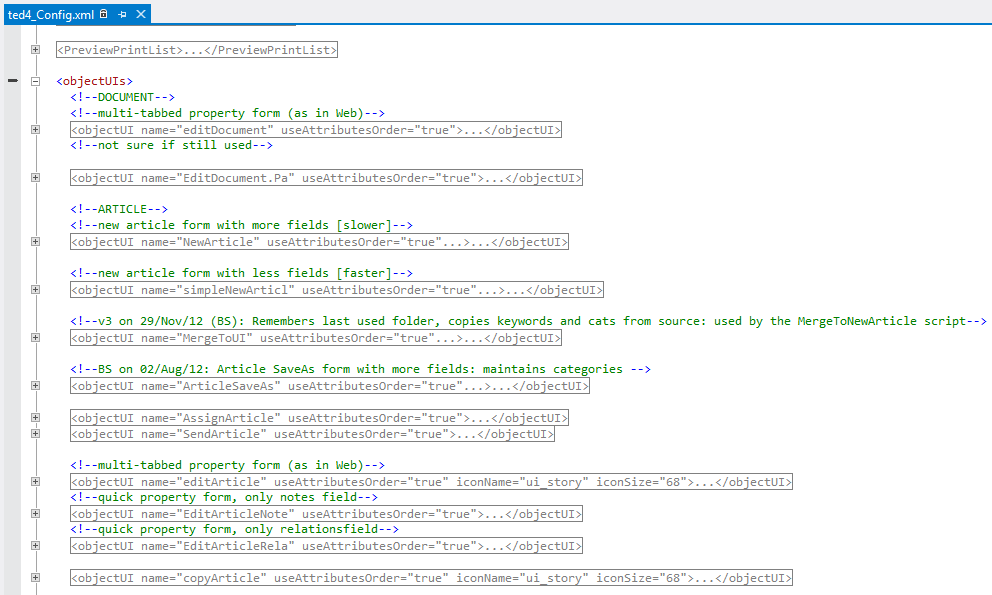Expand the EditDocument.Pa objectUI node
Viewport: 992px width, 595px height.
click(x=35, y=177)
